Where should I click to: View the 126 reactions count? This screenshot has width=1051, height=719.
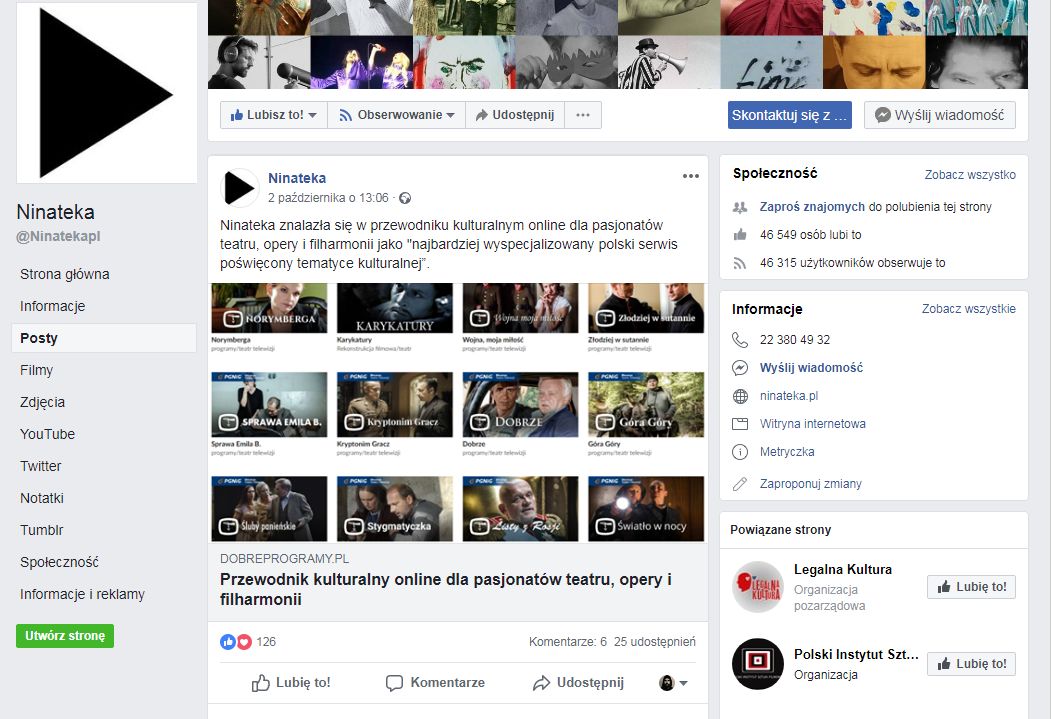pyautogui.click(x=266, y=642)
